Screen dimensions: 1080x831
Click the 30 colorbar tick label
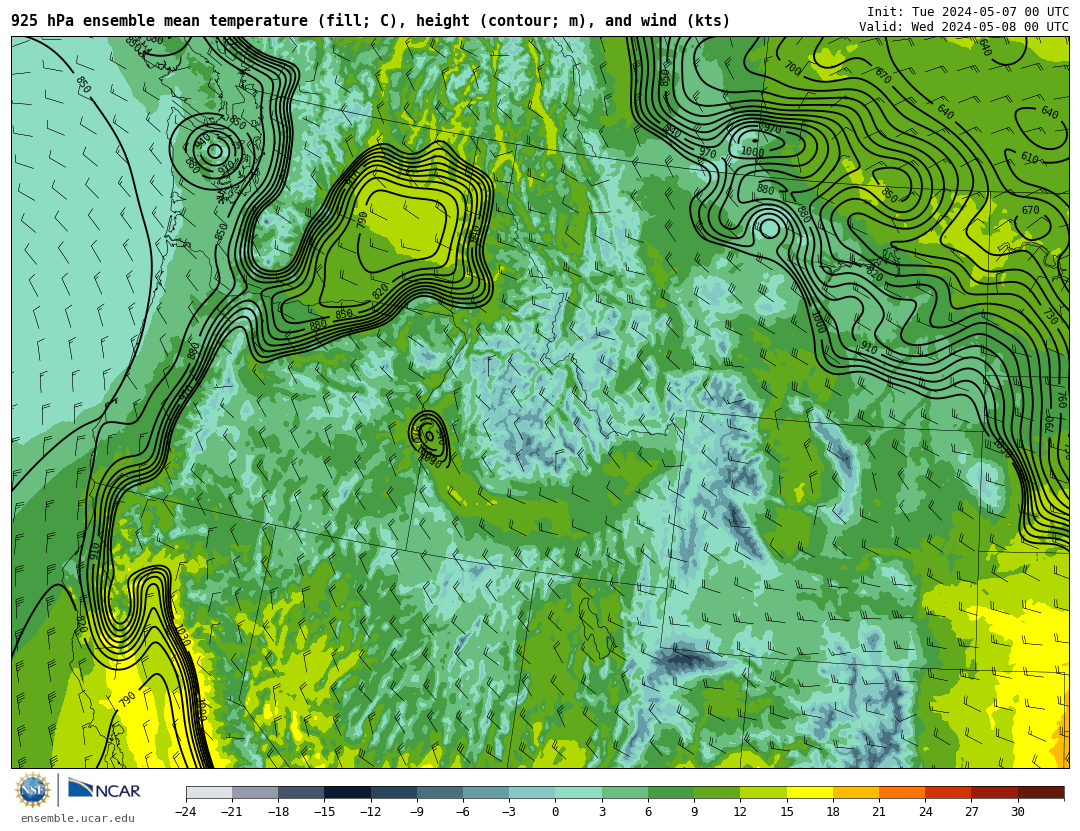coord(1017,812)
